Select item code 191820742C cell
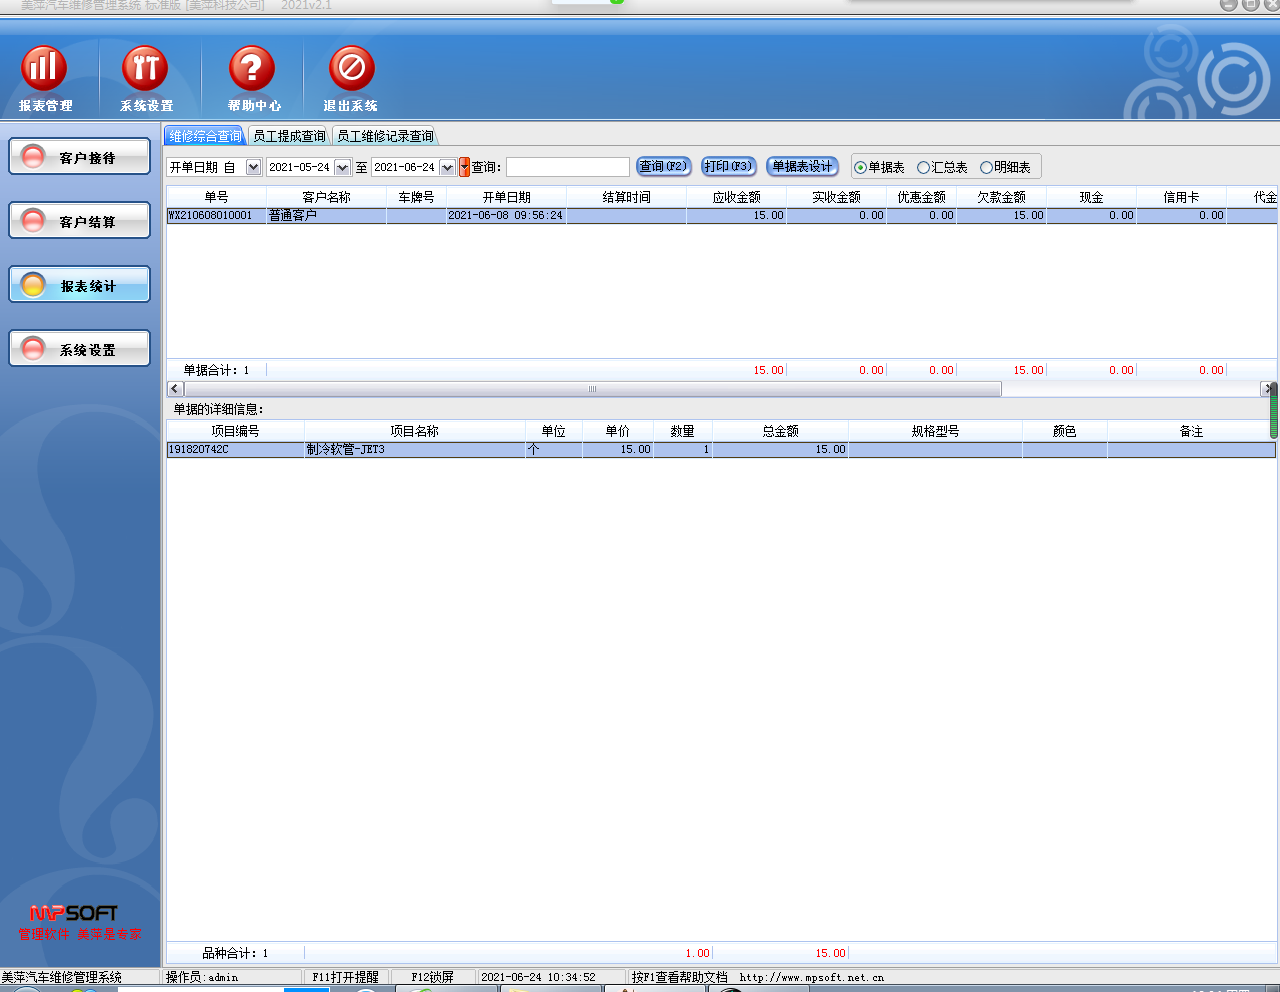This screenshot has height=992, width=1280. [x=235, y=450]
